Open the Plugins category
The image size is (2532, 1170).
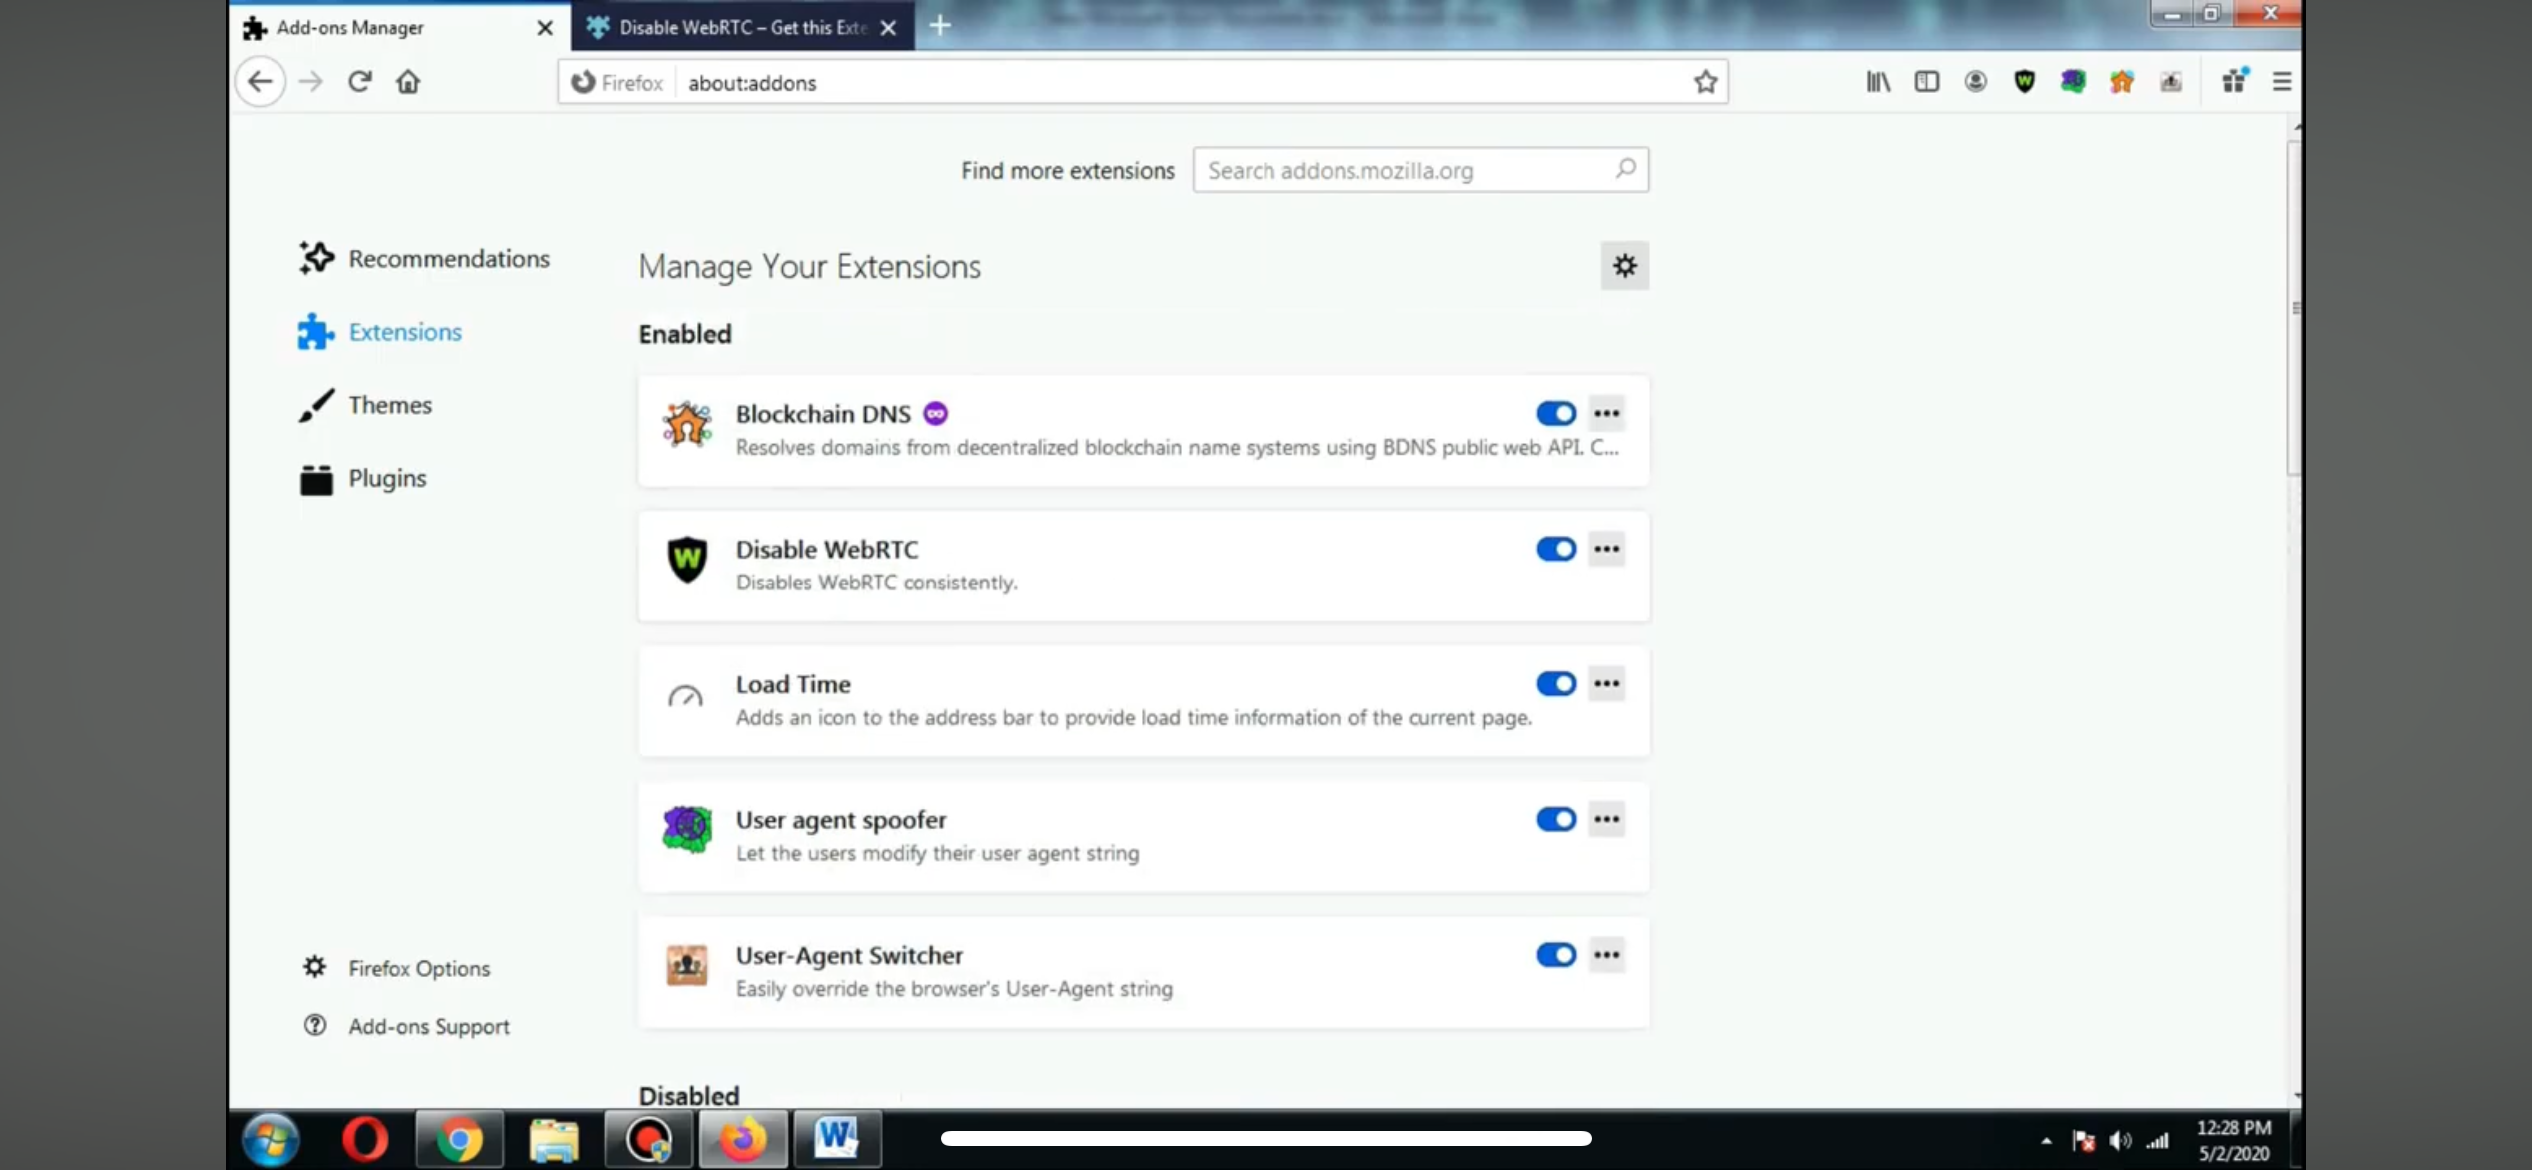[362, 479]
